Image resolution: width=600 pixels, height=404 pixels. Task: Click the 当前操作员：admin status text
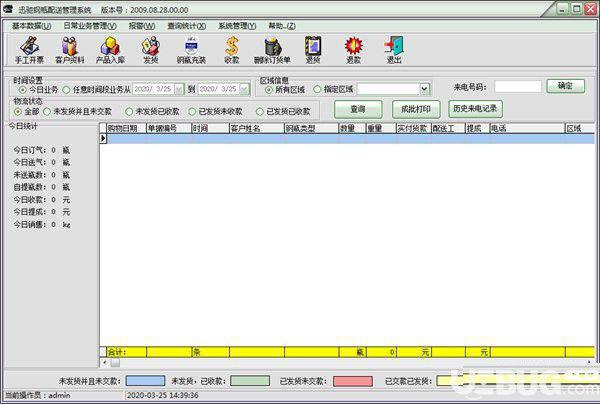(x=38, y=395)
